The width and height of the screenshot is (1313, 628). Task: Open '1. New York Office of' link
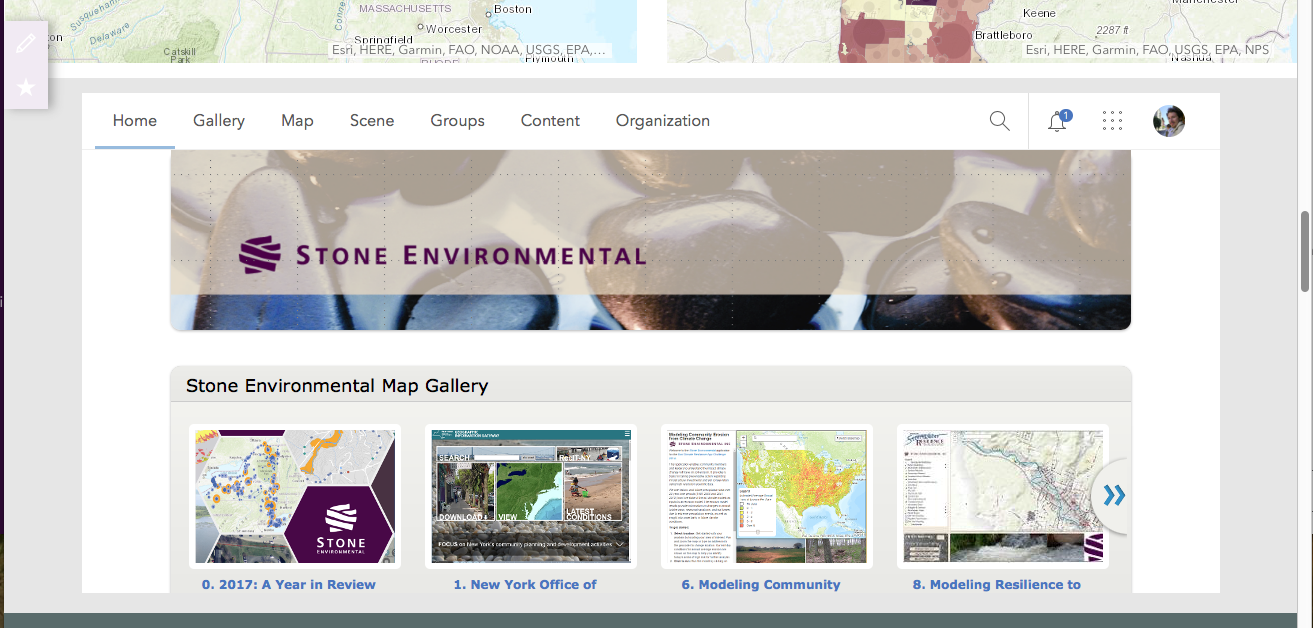click(525, 585)
